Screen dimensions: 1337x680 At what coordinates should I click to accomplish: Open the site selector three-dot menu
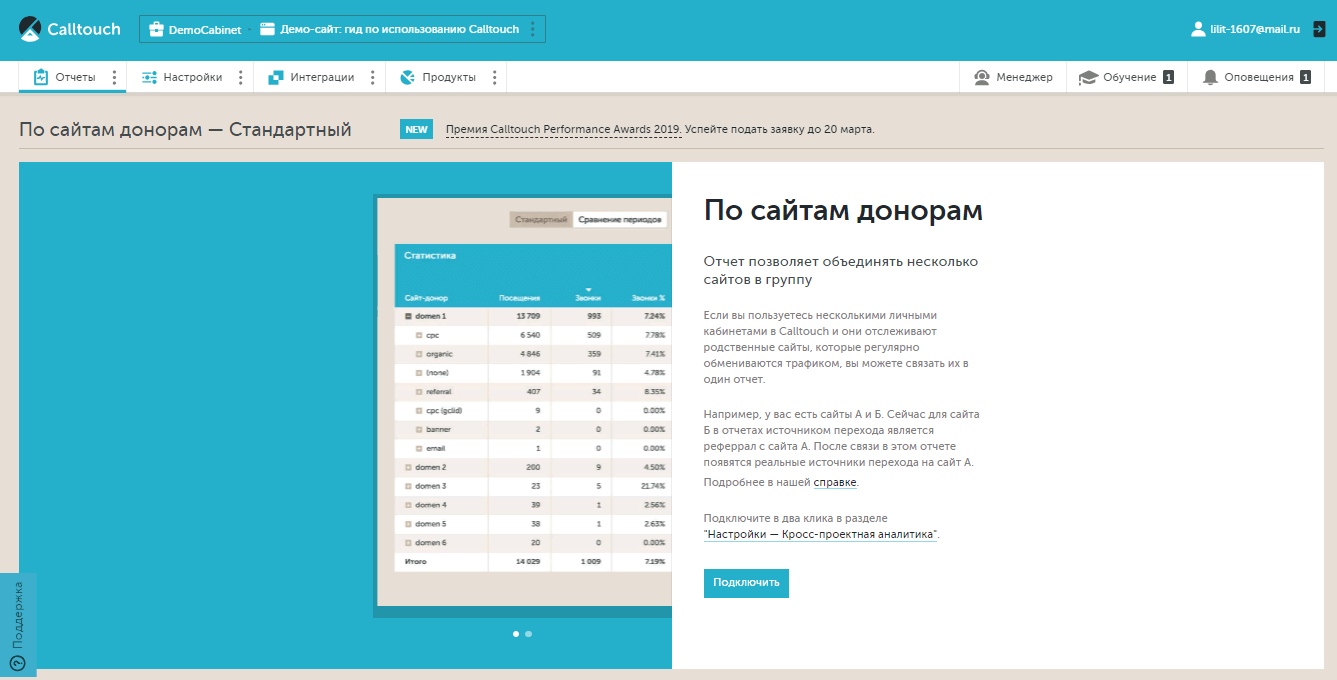coord(532,30)
